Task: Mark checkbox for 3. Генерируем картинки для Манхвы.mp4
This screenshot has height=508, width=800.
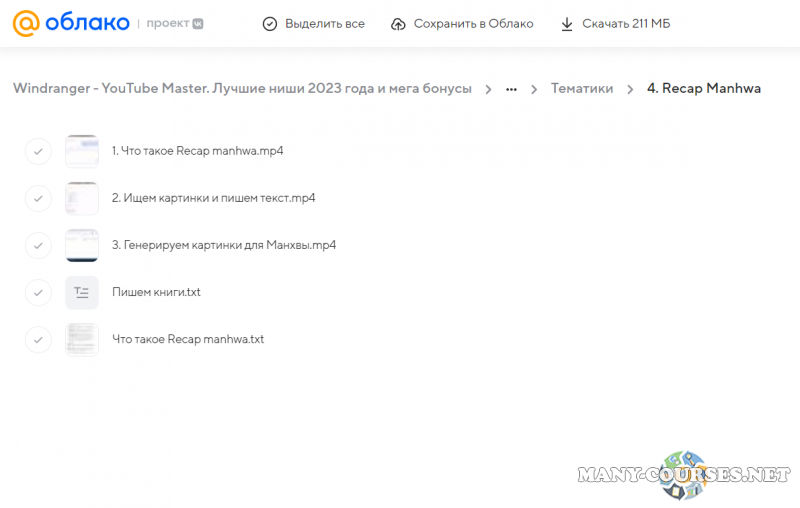Action: click(38, 245)
